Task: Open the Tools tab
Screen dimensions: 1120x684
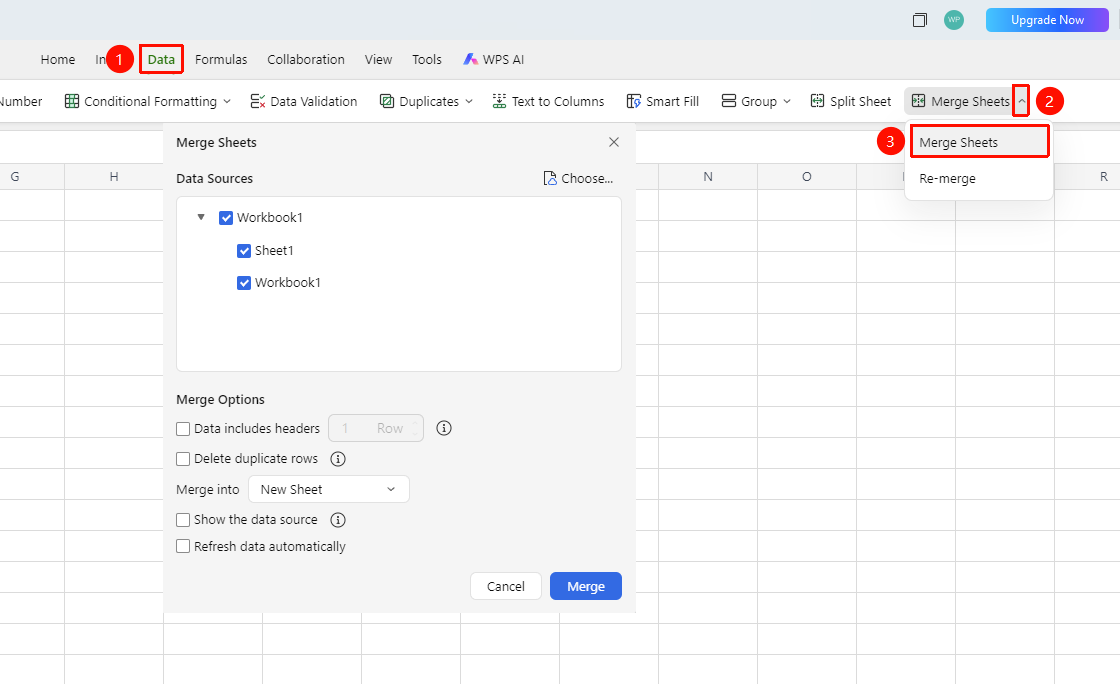Action: click(x=427, y=59)
